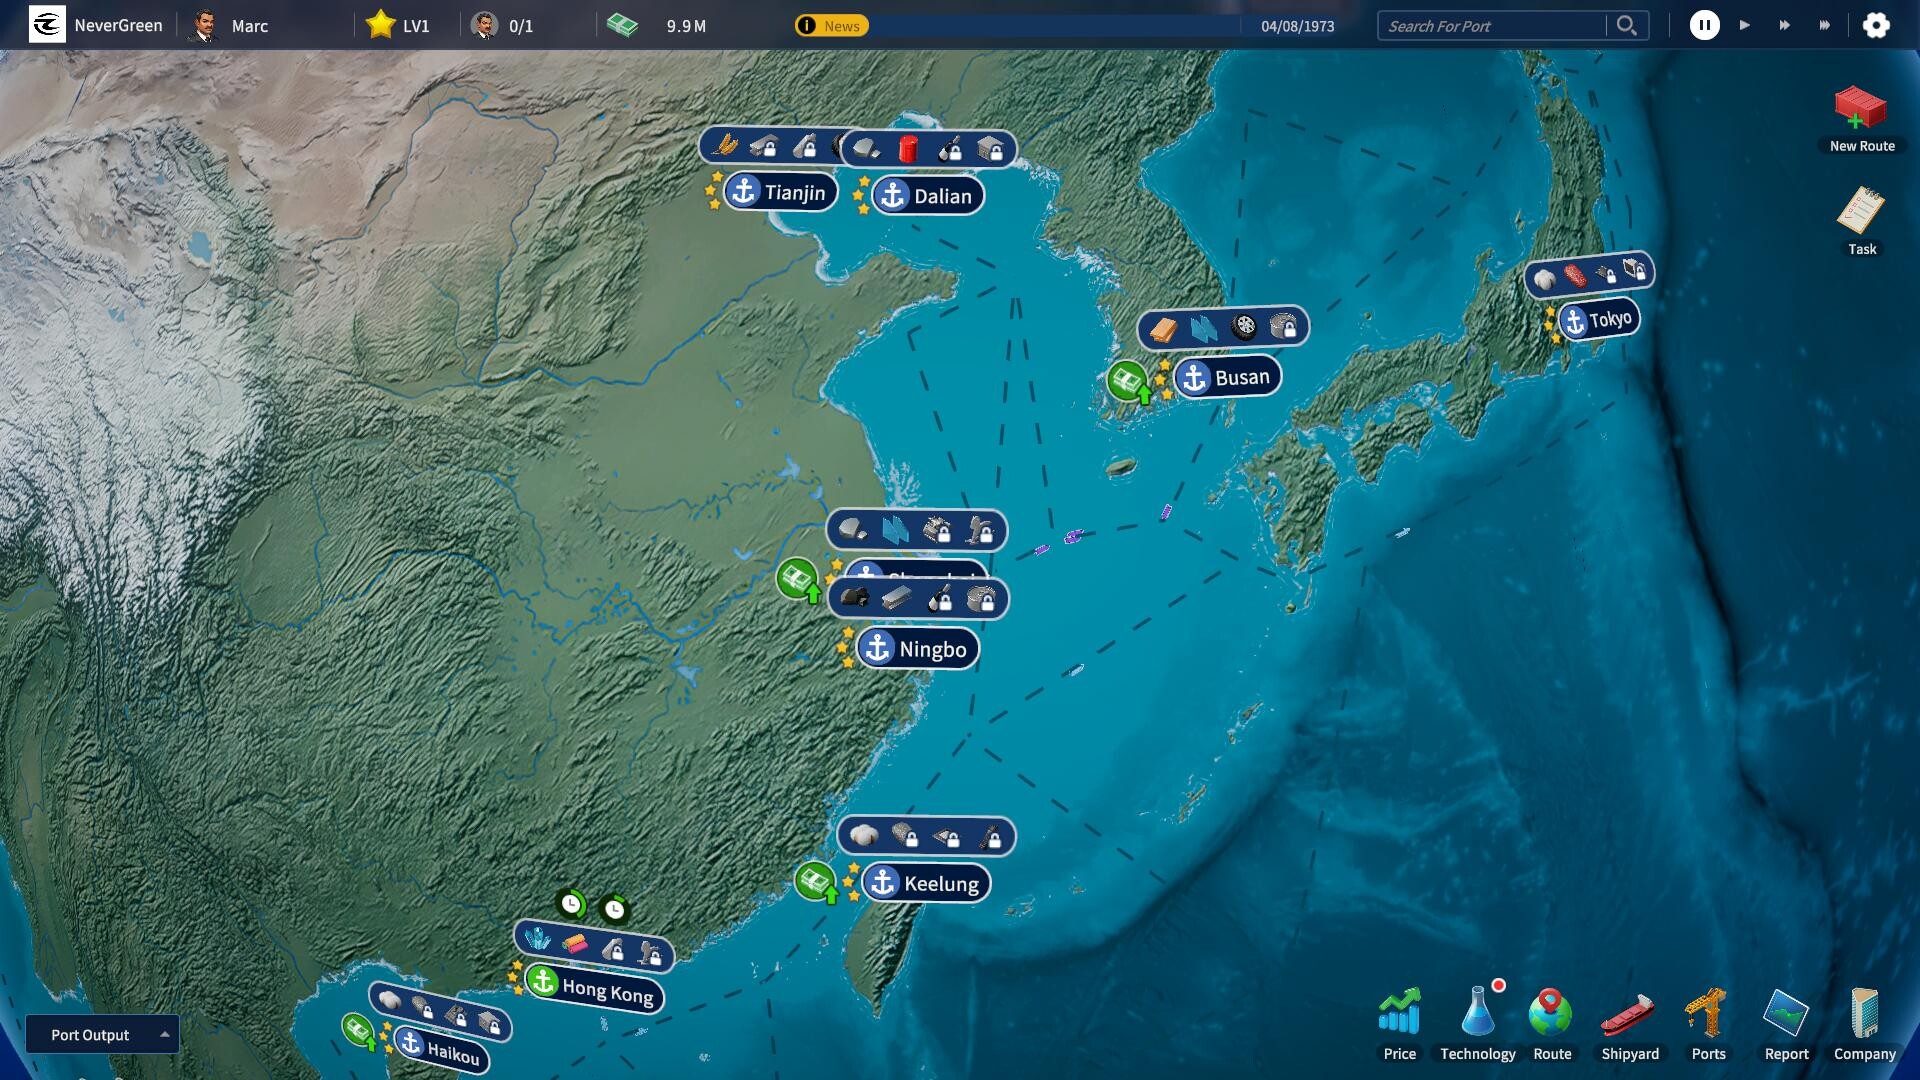Open the Tokyo port

click(1598, 318)
